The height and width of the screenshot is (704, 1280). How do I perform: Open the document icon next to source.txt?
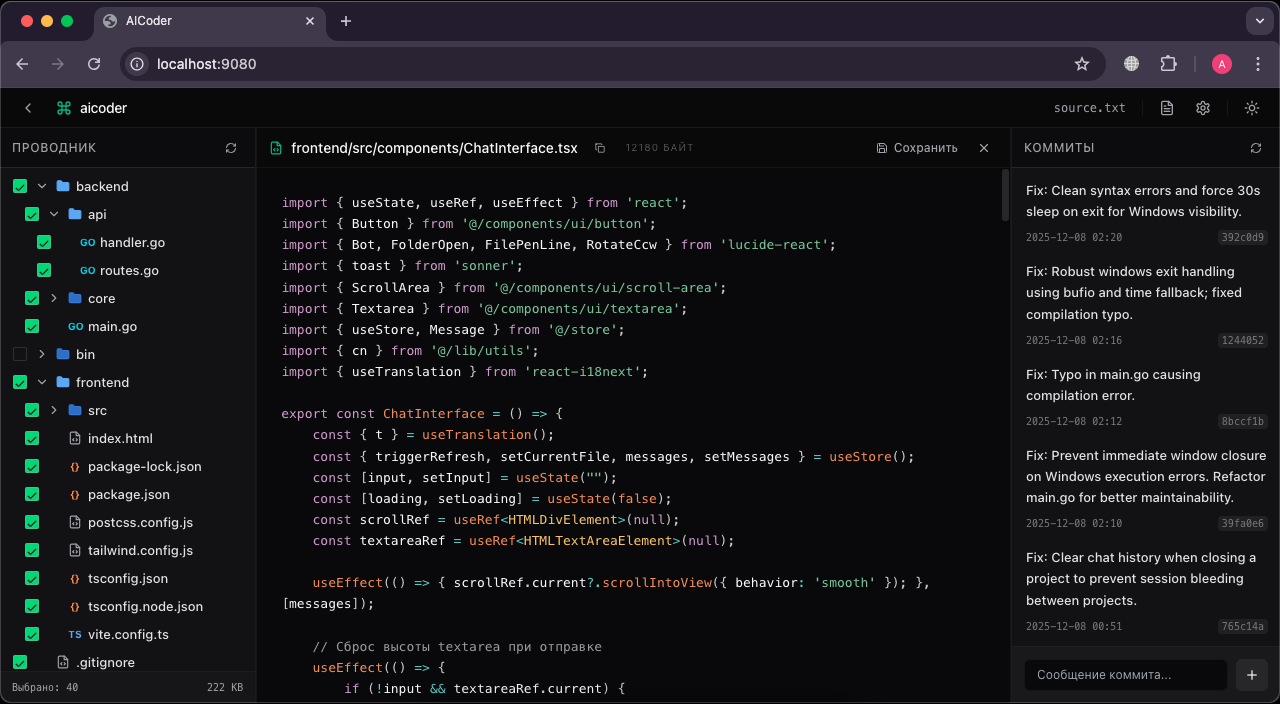click(1166, 108)
